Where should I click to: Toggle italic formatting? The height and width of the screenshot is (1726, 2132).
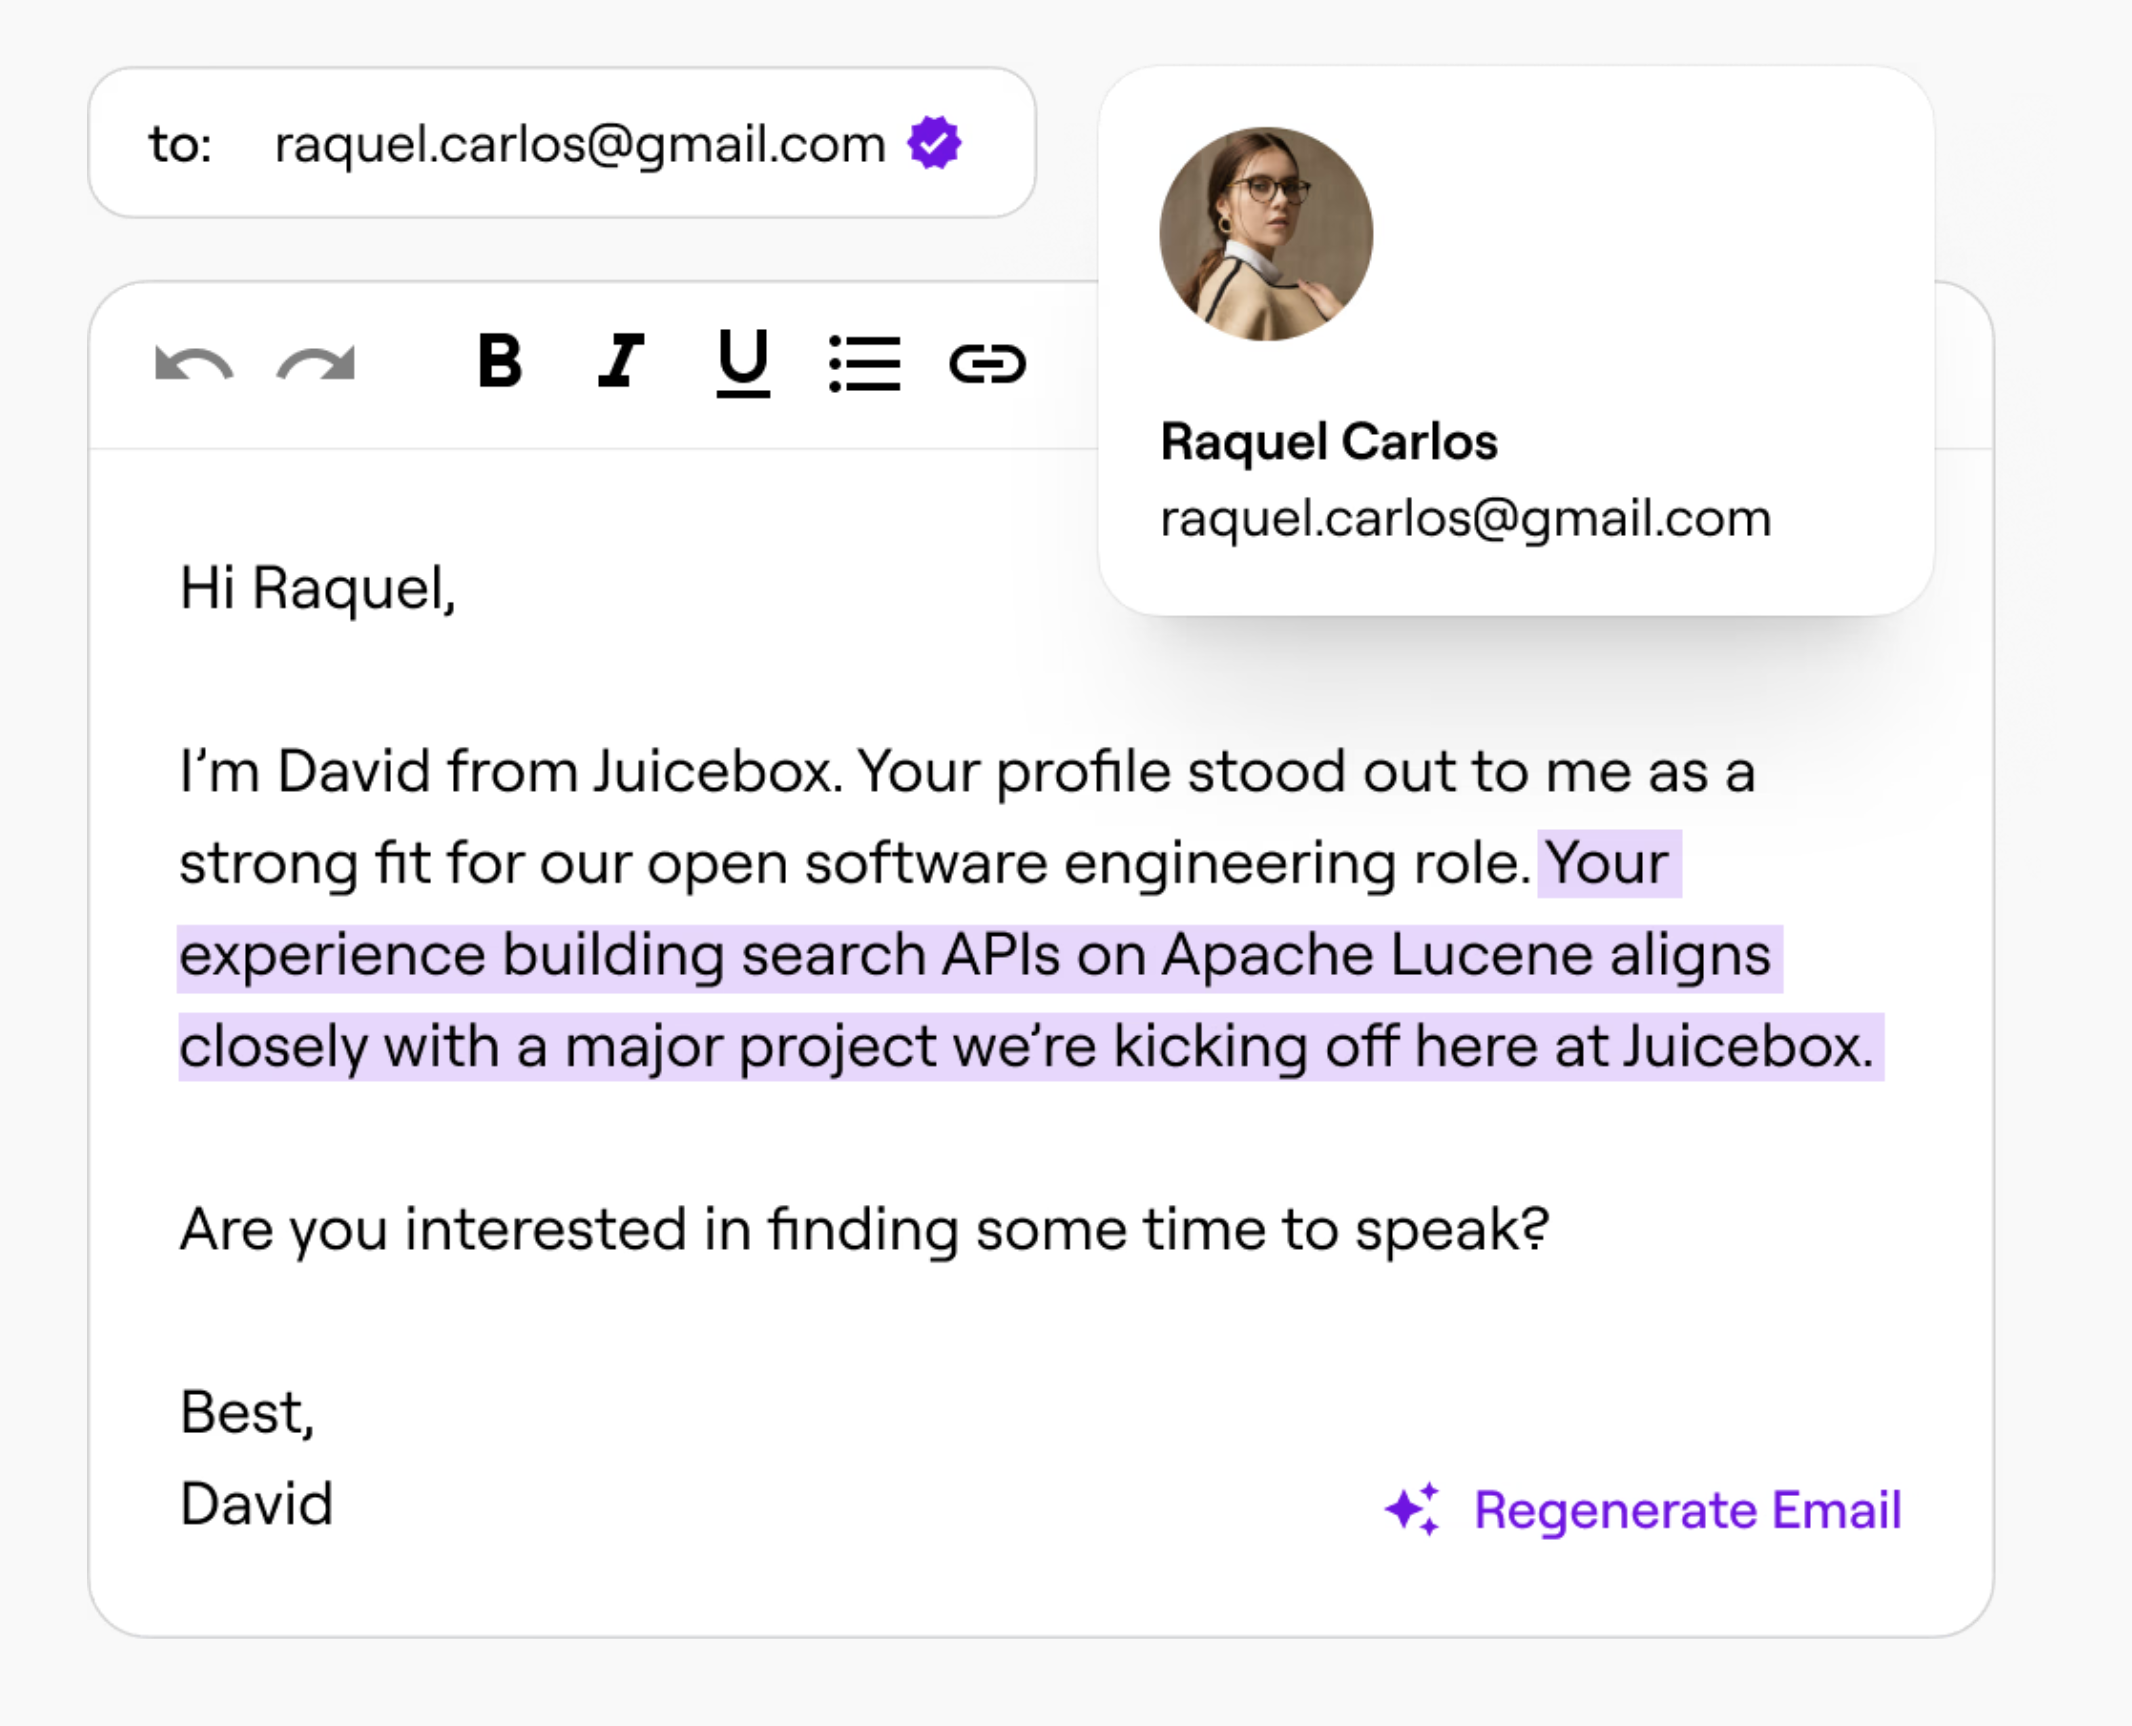pyautogui.click(x=621, y=360)
